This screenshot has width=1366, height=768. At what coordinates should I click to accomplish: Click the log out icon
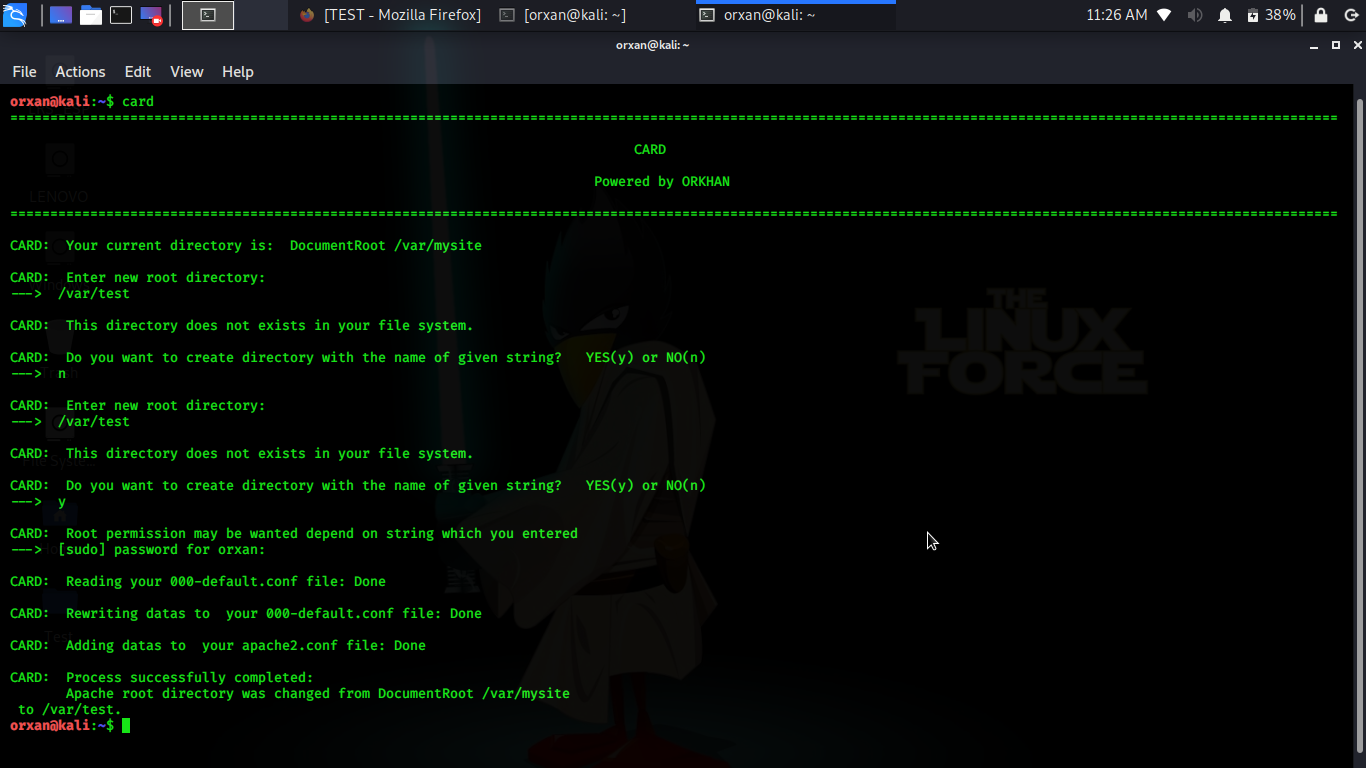tap(1350, 15)
